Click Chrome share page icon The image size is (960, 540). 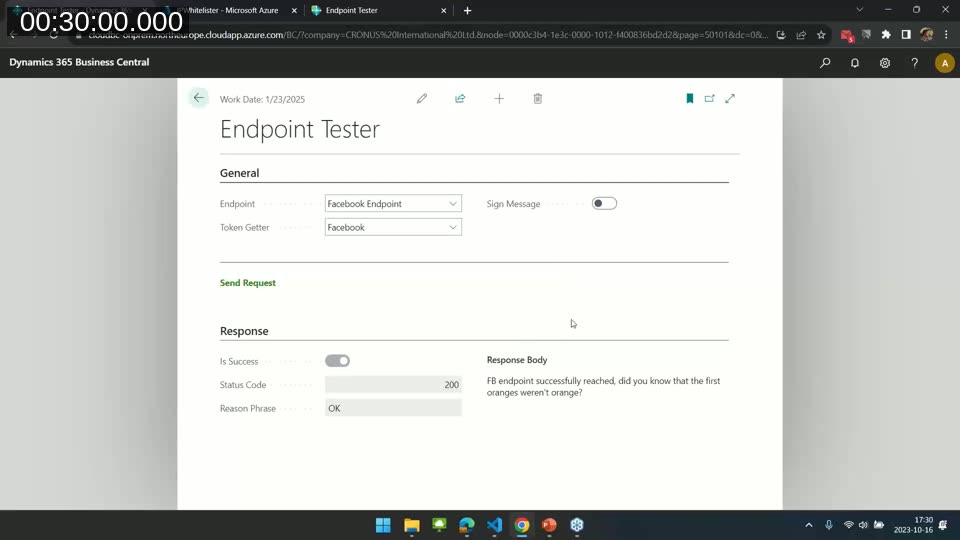tap(801, 35)
